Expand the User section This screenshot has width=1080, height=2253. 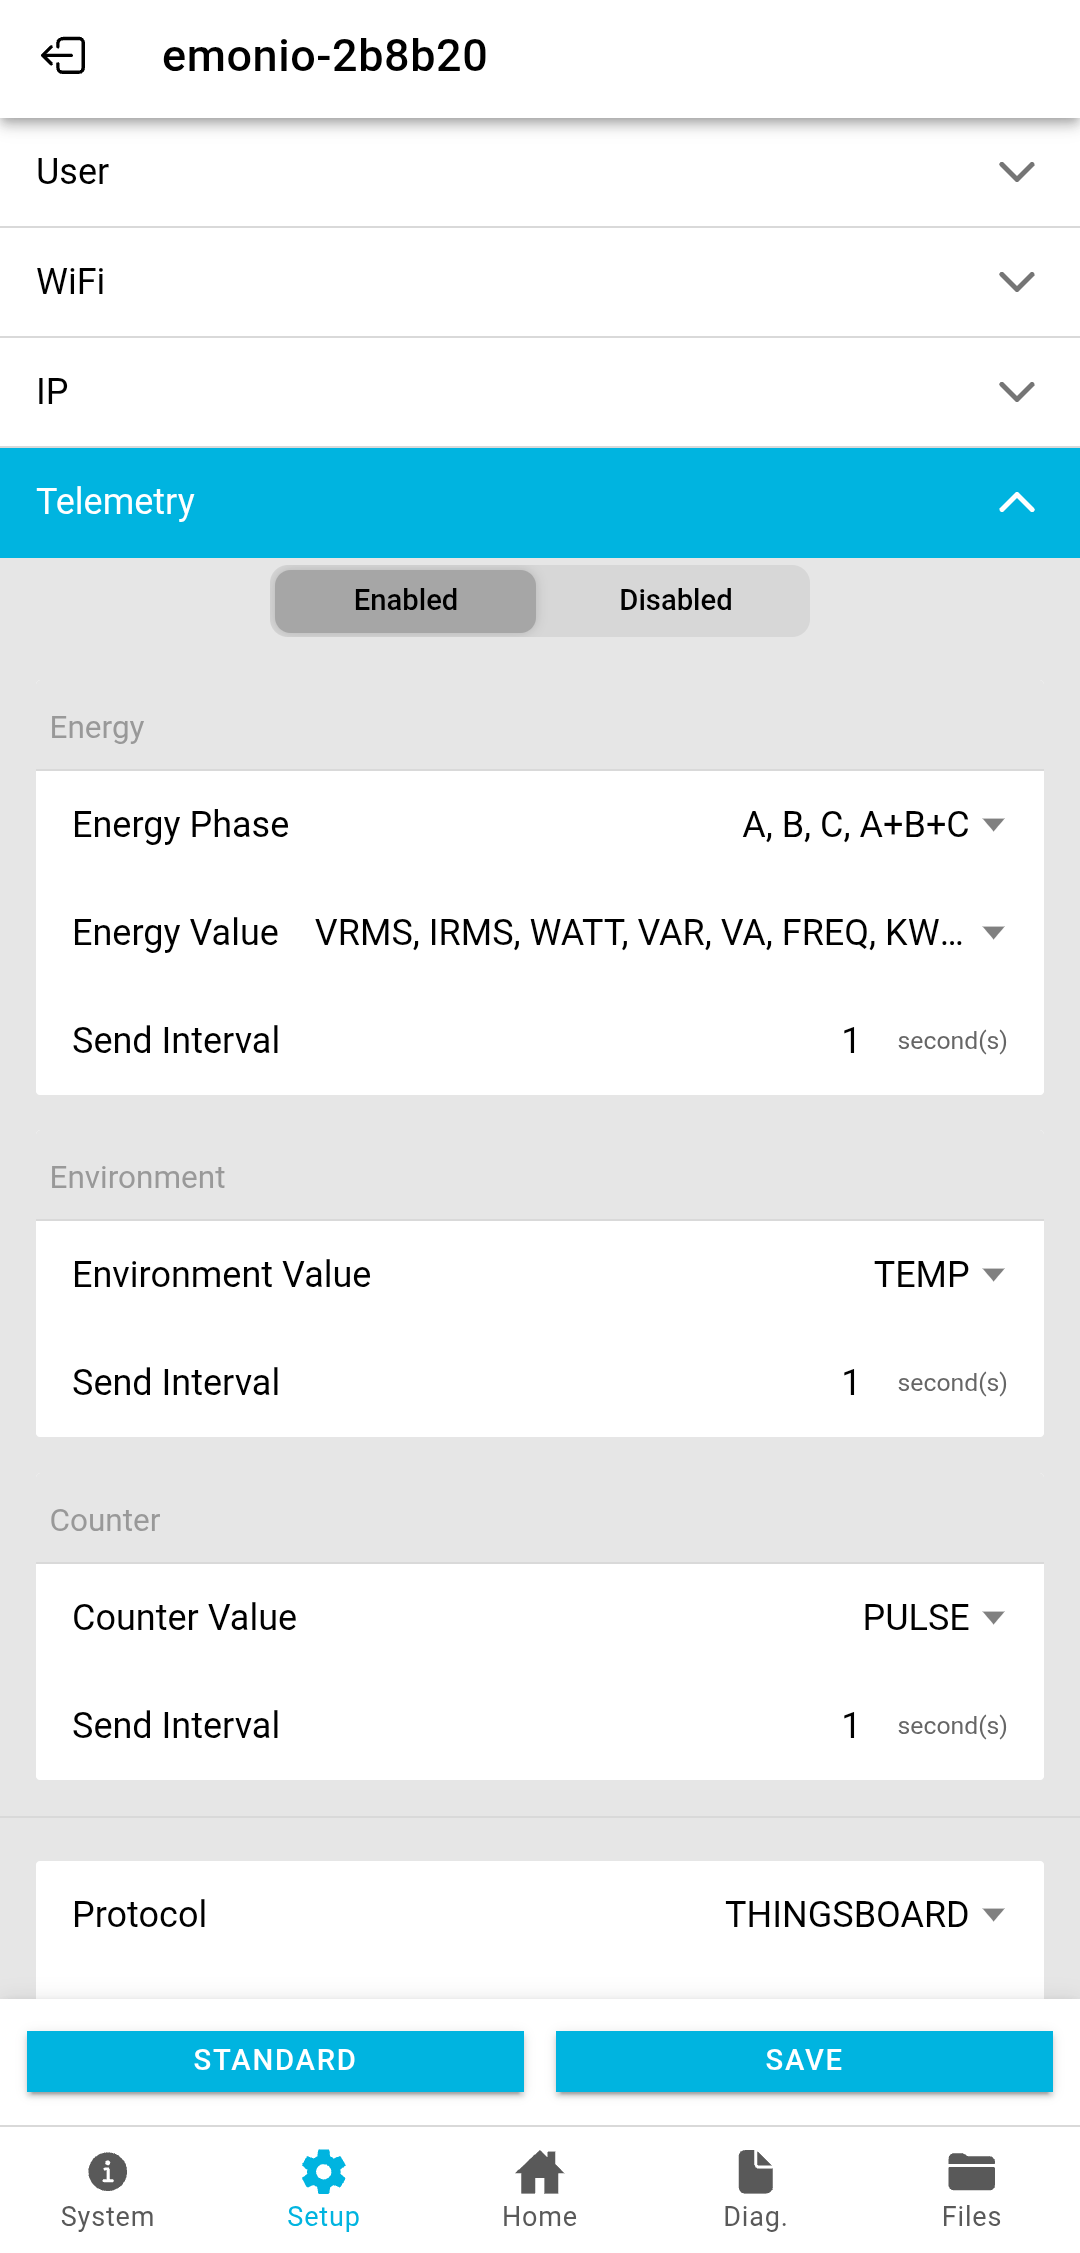tap(1016, 172)
